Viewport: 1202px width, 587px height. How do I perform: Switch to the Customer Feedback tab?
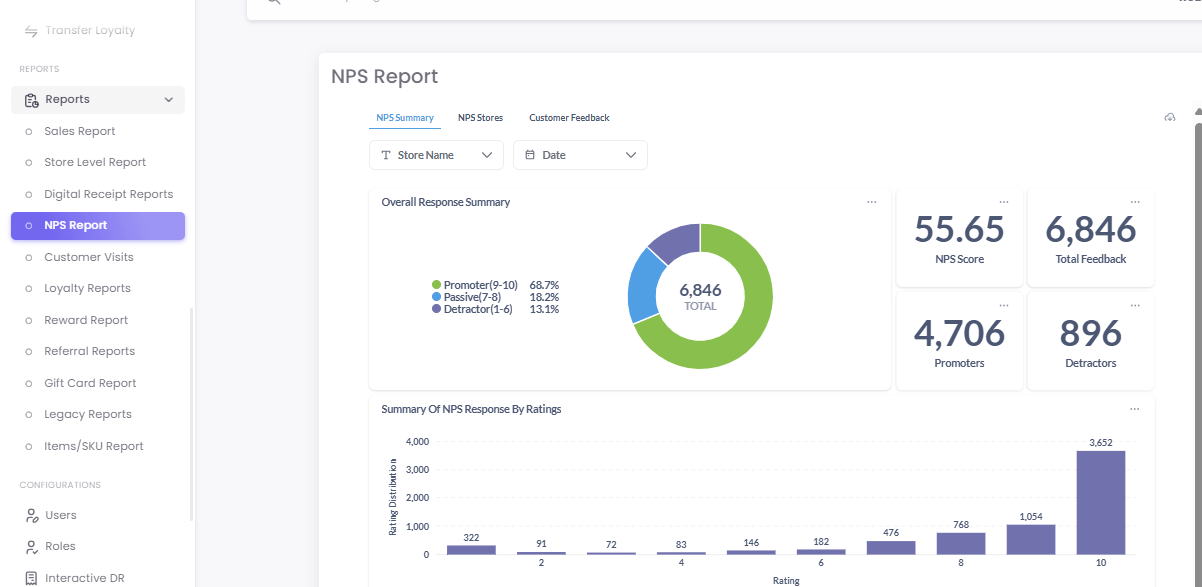pos(569,118)
